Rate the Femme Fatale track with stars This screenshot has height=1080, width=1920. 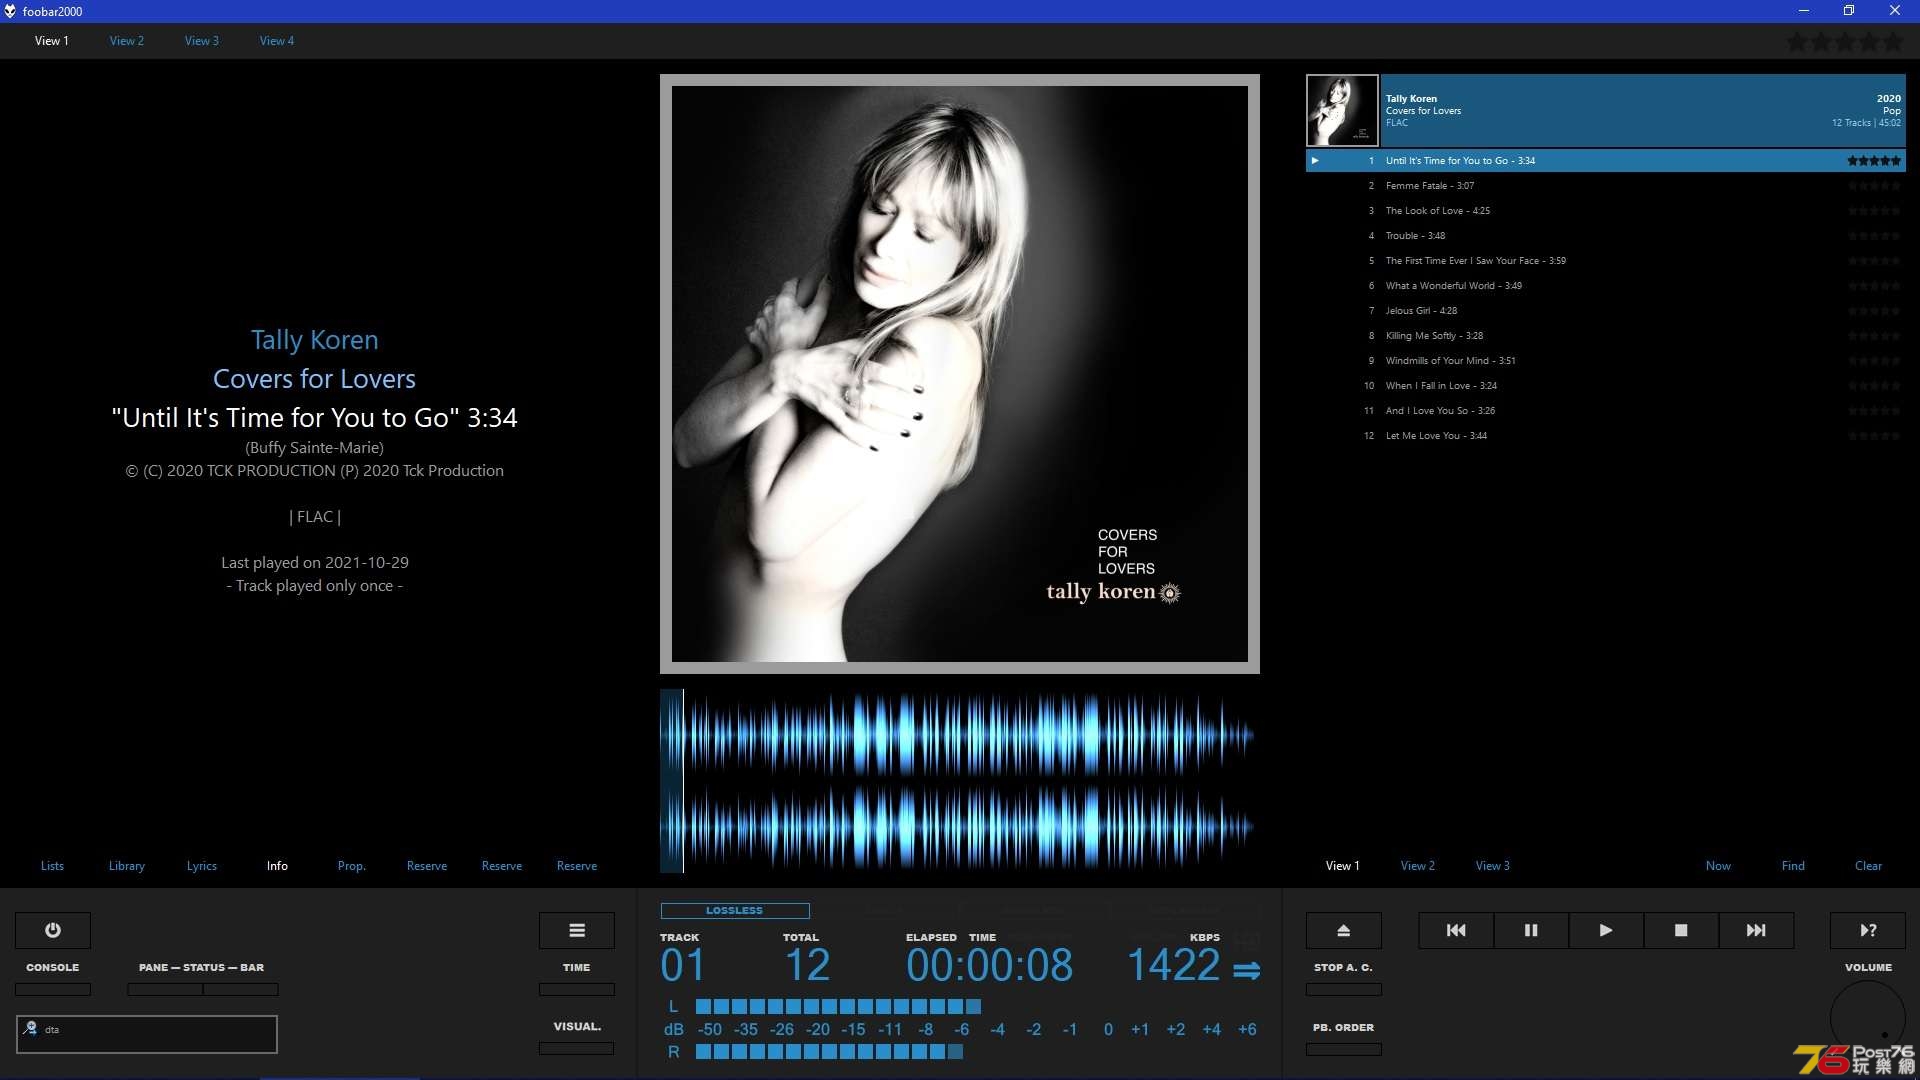pyautogui.click(x=1874, y=186)
